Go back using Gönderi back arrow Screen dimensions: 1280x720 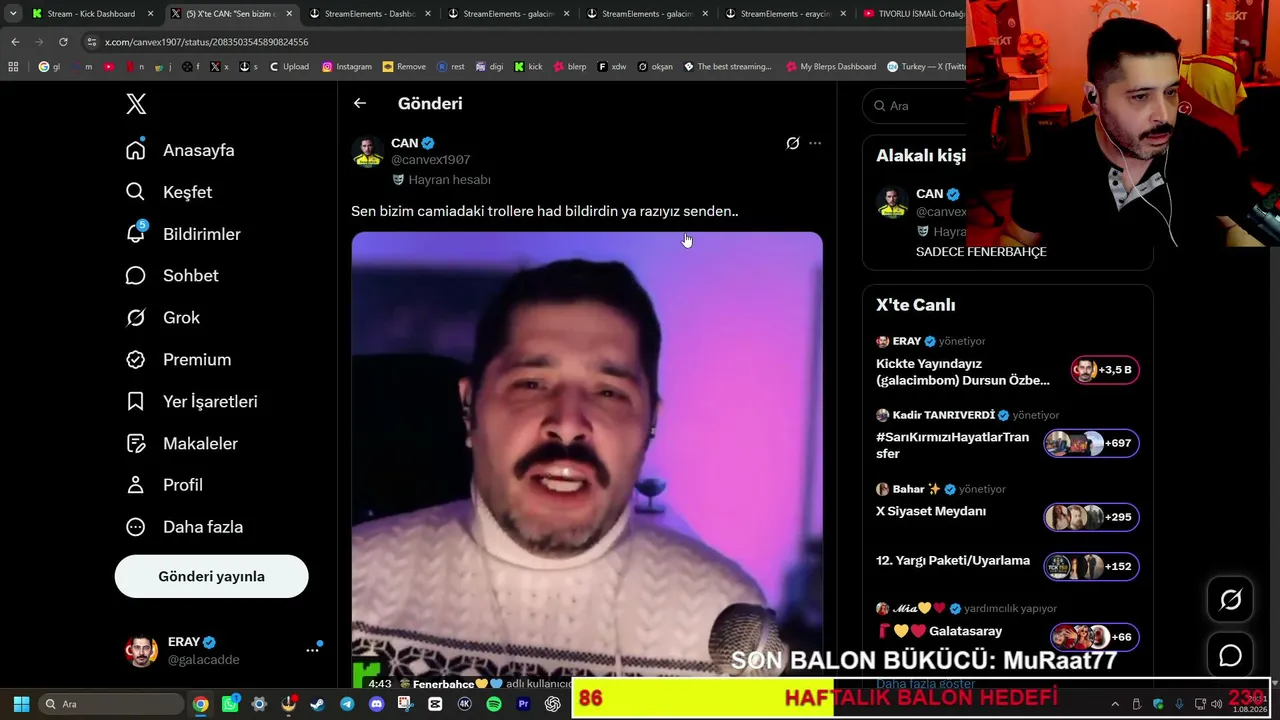(x=360, y=103)
